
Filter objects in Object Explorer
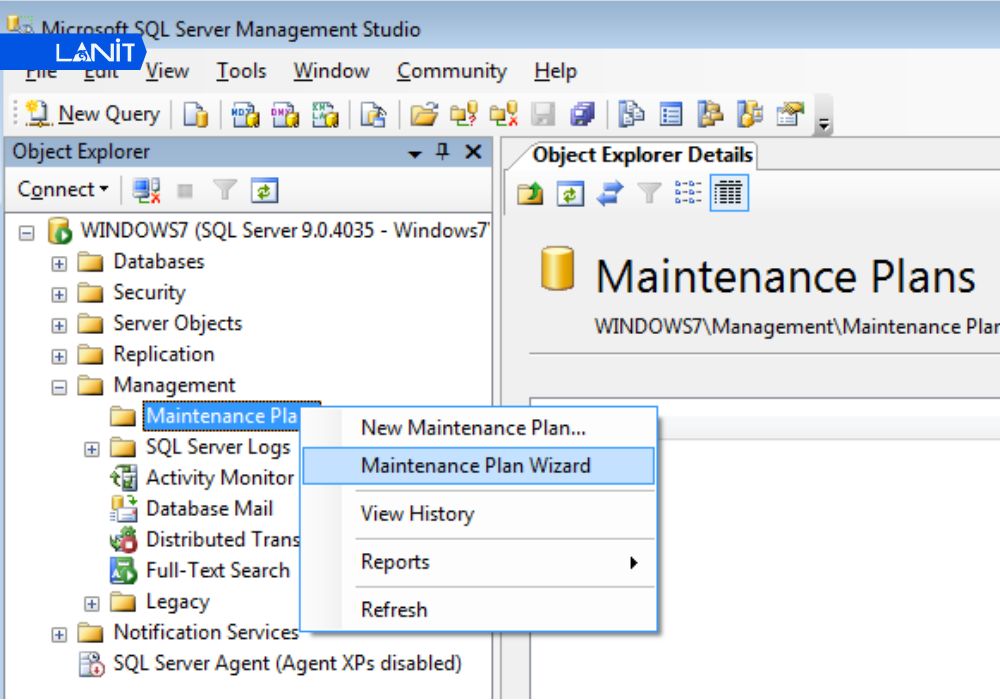click(x=225, y=189)
